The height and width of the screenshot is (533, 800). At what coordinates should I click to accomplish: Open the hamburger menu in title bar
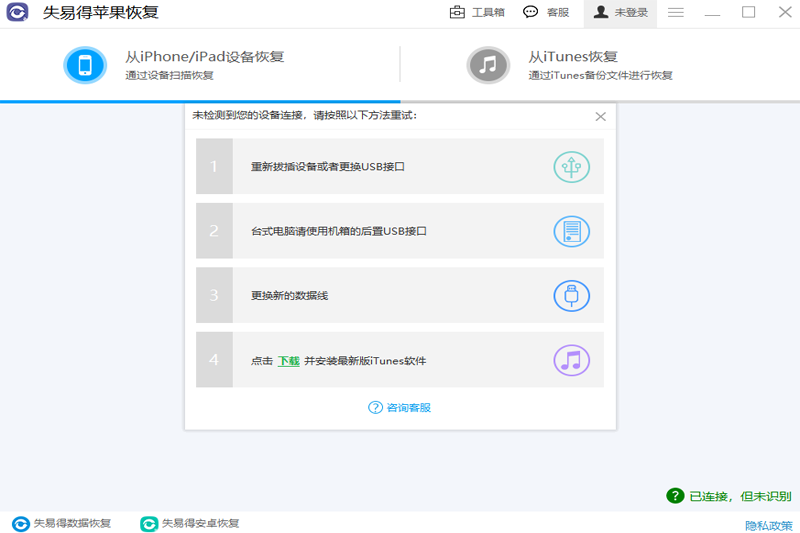coord(676,12)
